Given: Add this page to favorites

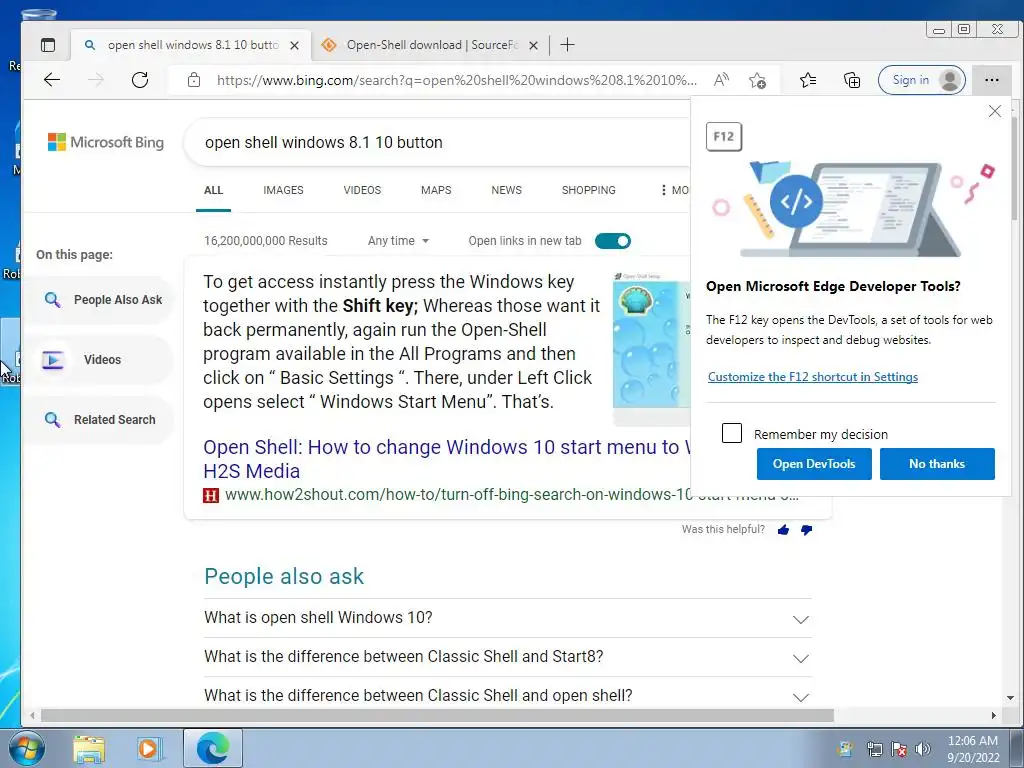Looking at the screenshot, I should click(758, 80).
